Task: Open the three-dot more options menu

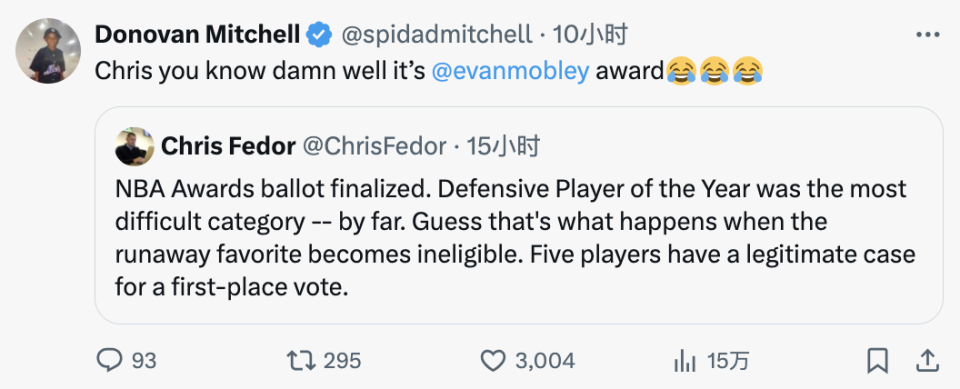Action: click(928, 36)
